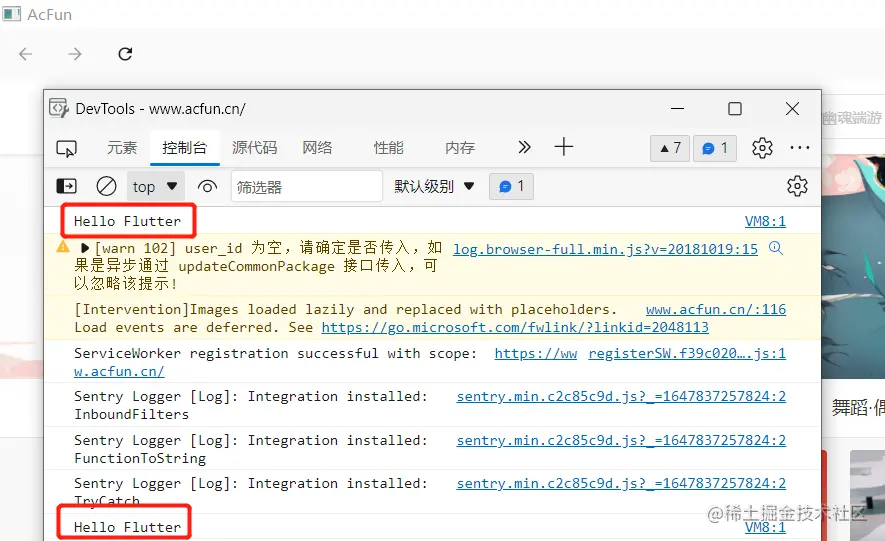885x541 pixels.
Task: Minimize the DevTools window
Action: point(677,108)
